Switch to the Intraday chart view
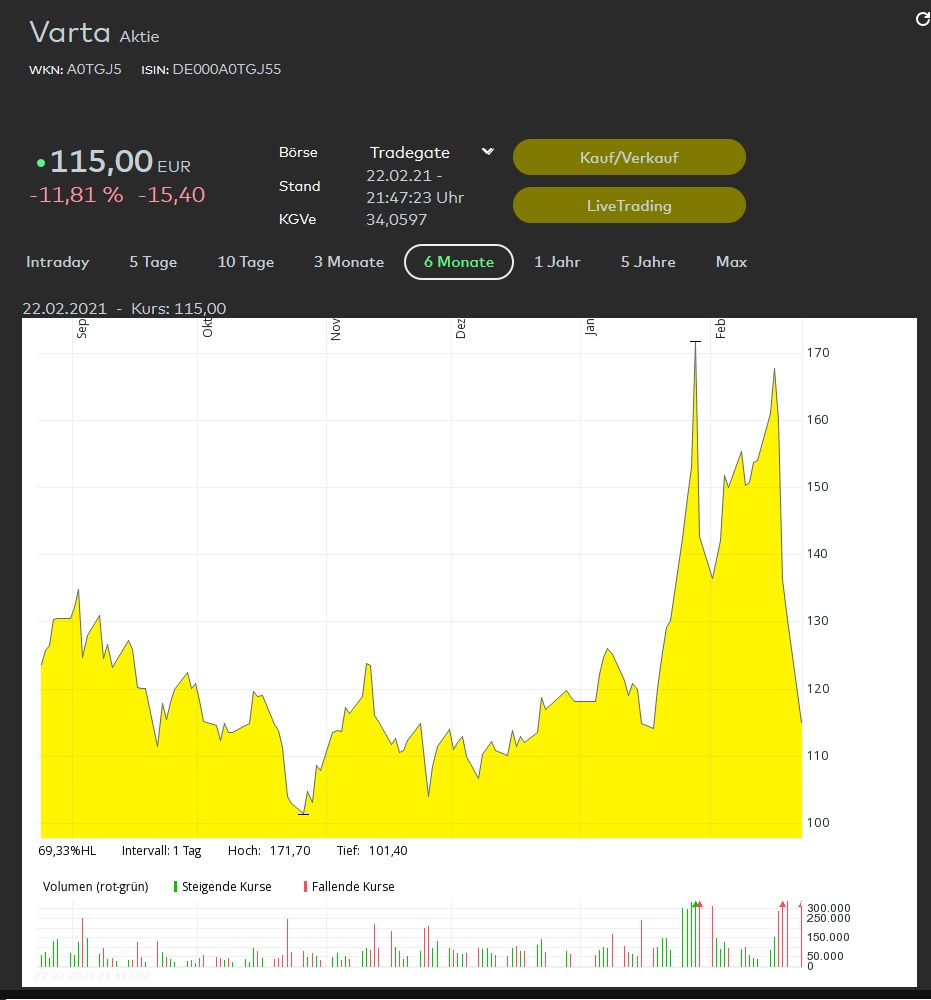The height and width of the screenshot is (1000, 931). tap(58, 262)
